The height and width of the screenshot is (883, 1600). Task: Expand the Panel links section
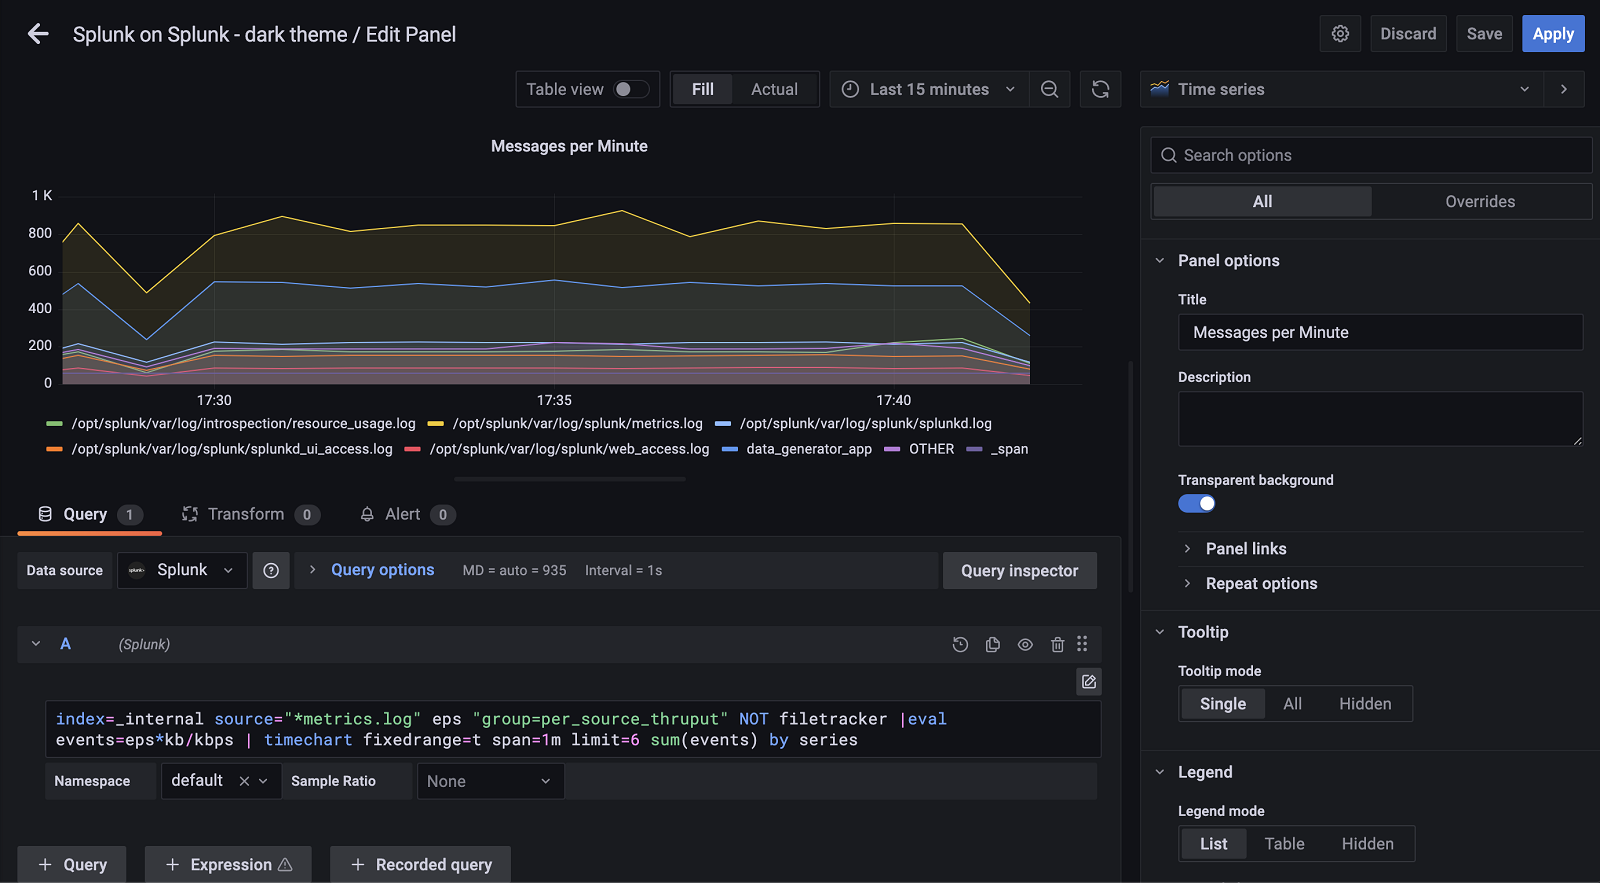click(x=1245, y=549)
